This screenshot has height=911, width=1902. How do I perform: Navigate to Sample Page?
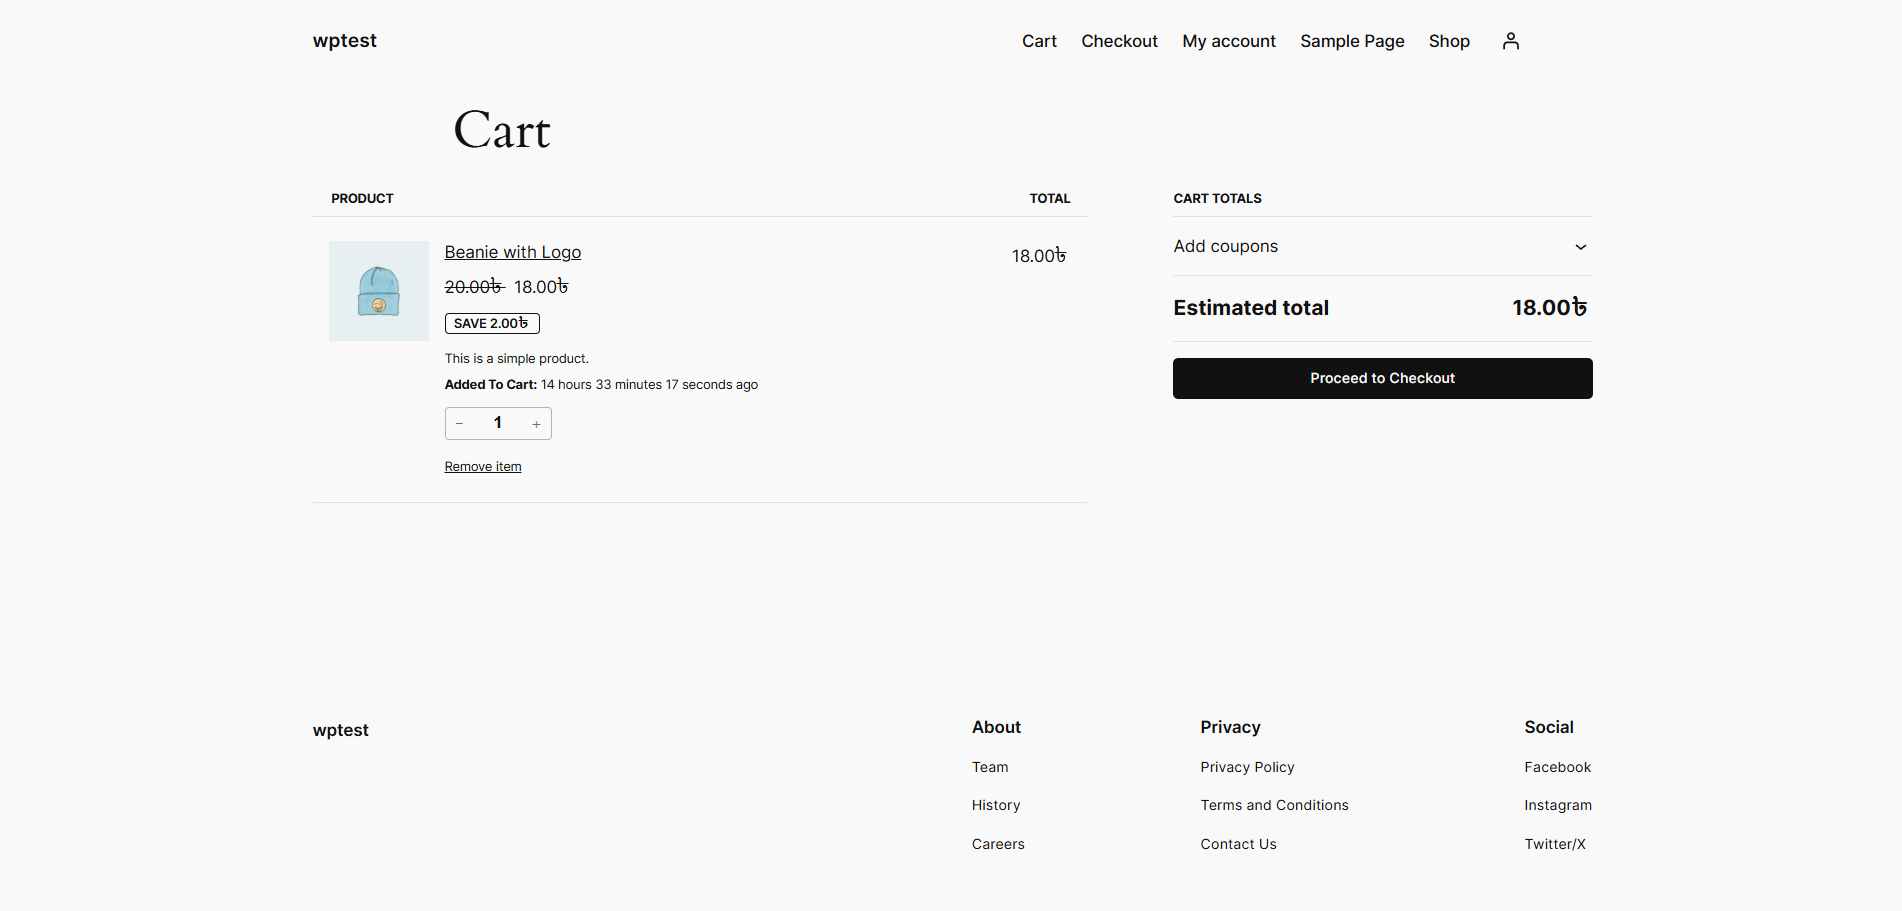[1352, 41]
